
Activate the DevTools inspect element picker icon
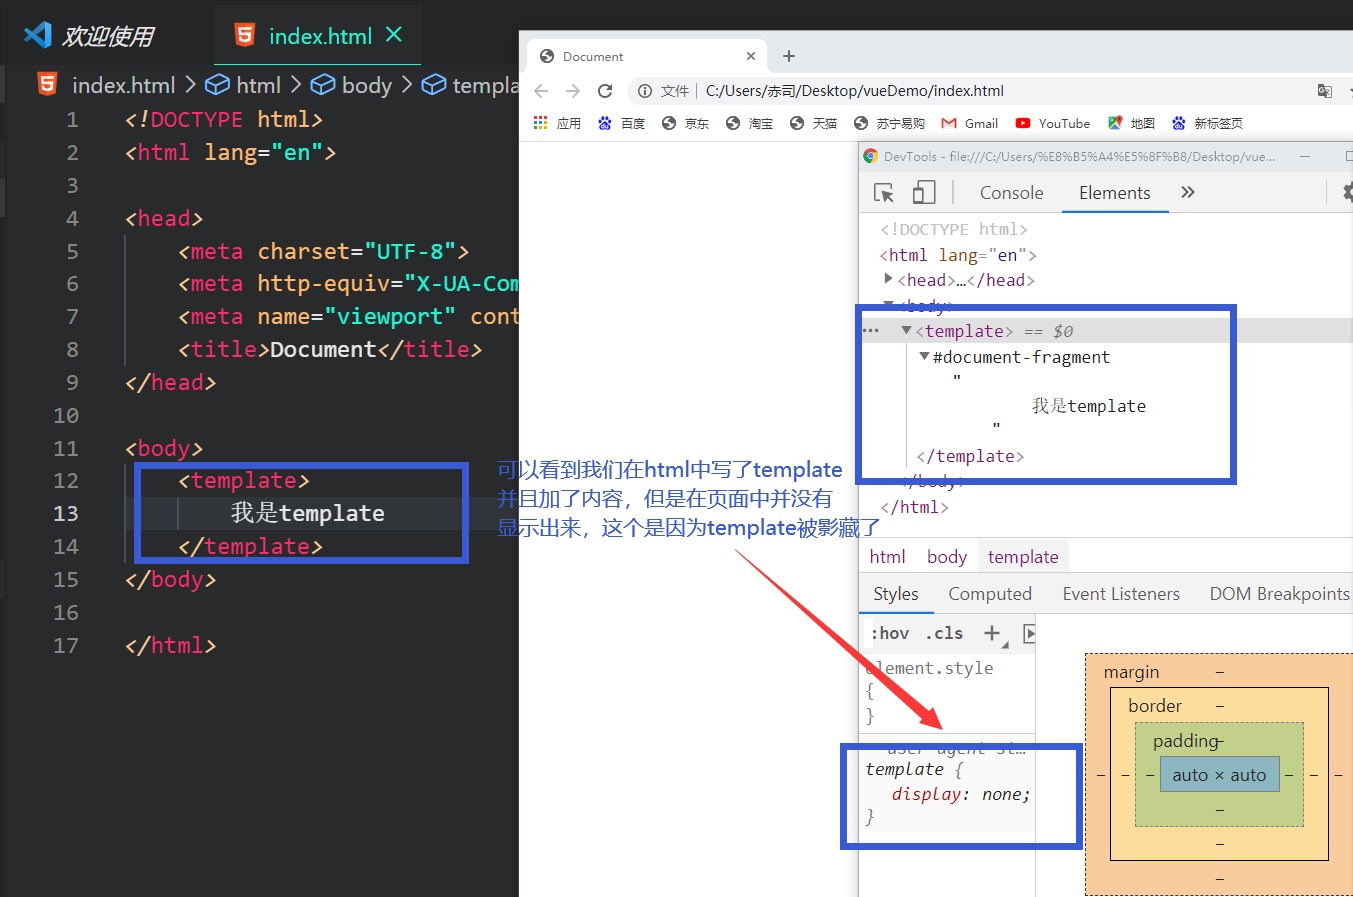884,193
